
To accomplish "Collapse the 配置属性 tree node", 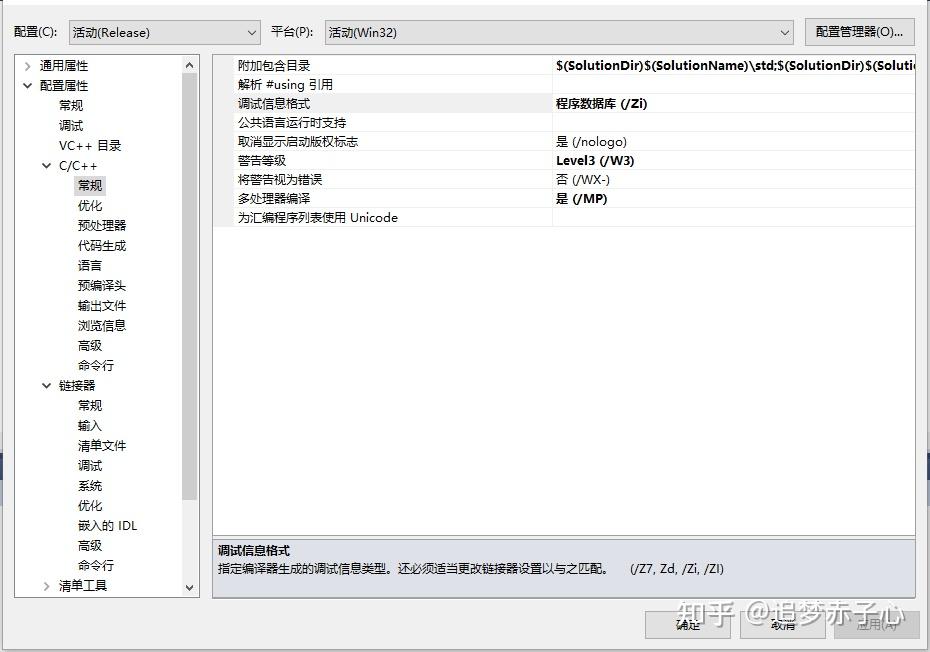I will [x=28, y=85].
